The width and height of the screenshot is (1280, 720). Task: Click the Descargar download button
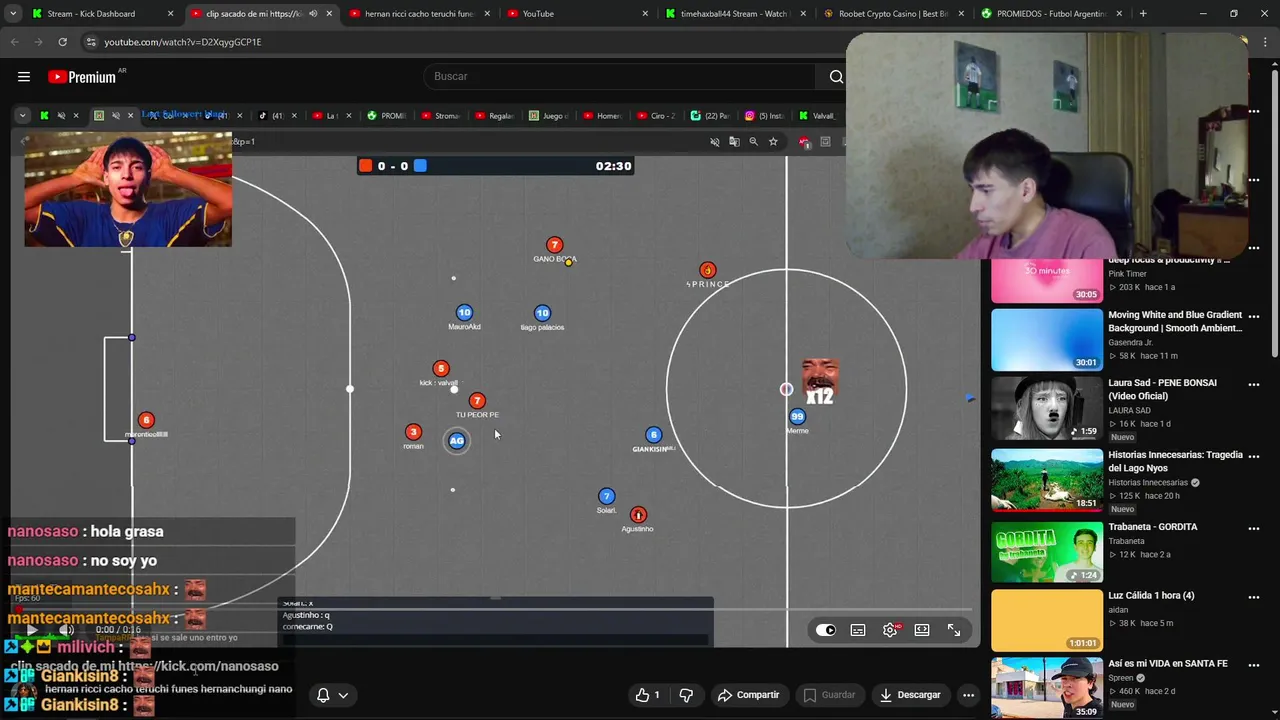(x=911, y=695)
